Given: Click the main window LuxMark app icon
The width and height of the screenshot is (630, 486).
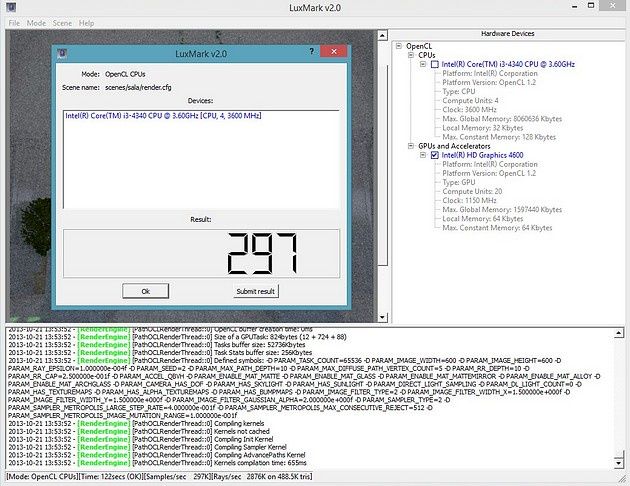Looking at the screenshot, I should point(11,7).
